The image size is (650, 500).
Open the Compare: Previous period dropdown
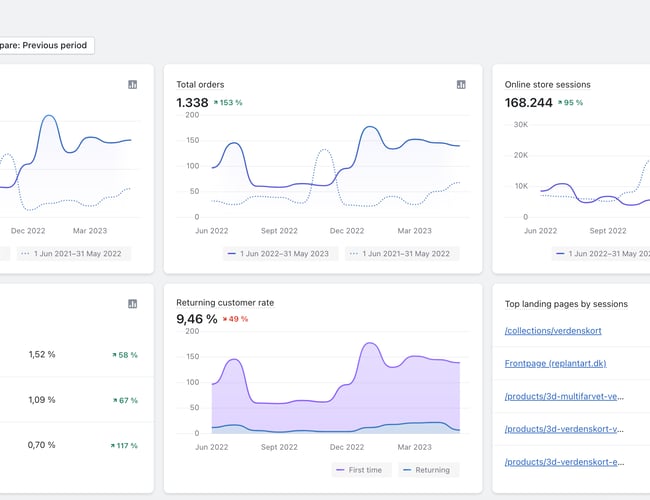click(x=46, y=45)
